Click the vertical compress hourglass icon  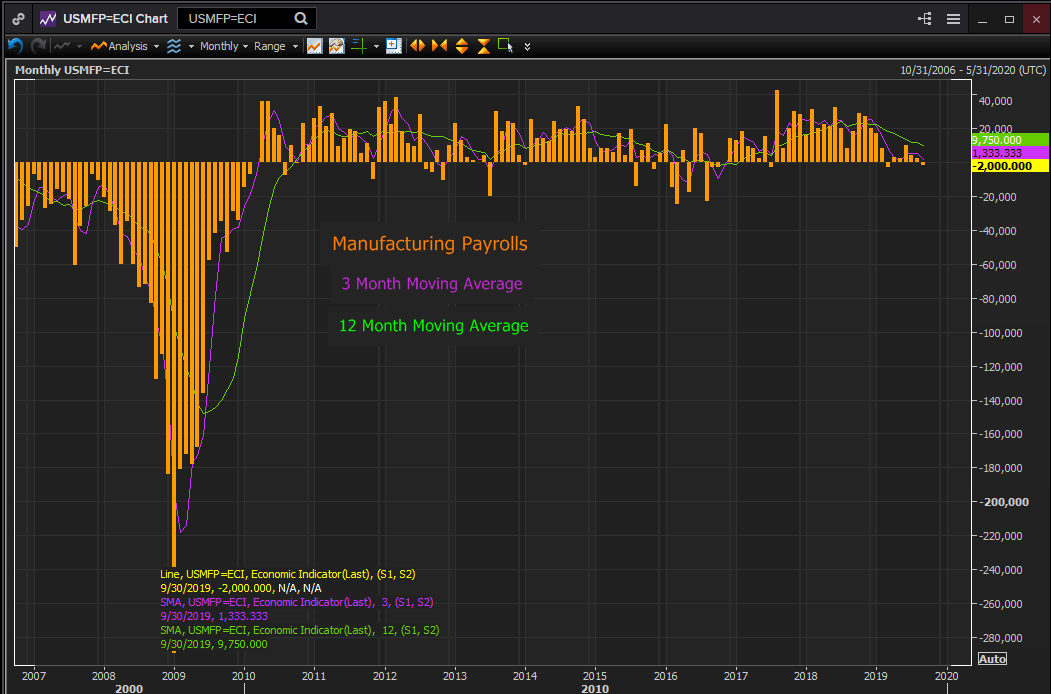[x=484, y=46]
